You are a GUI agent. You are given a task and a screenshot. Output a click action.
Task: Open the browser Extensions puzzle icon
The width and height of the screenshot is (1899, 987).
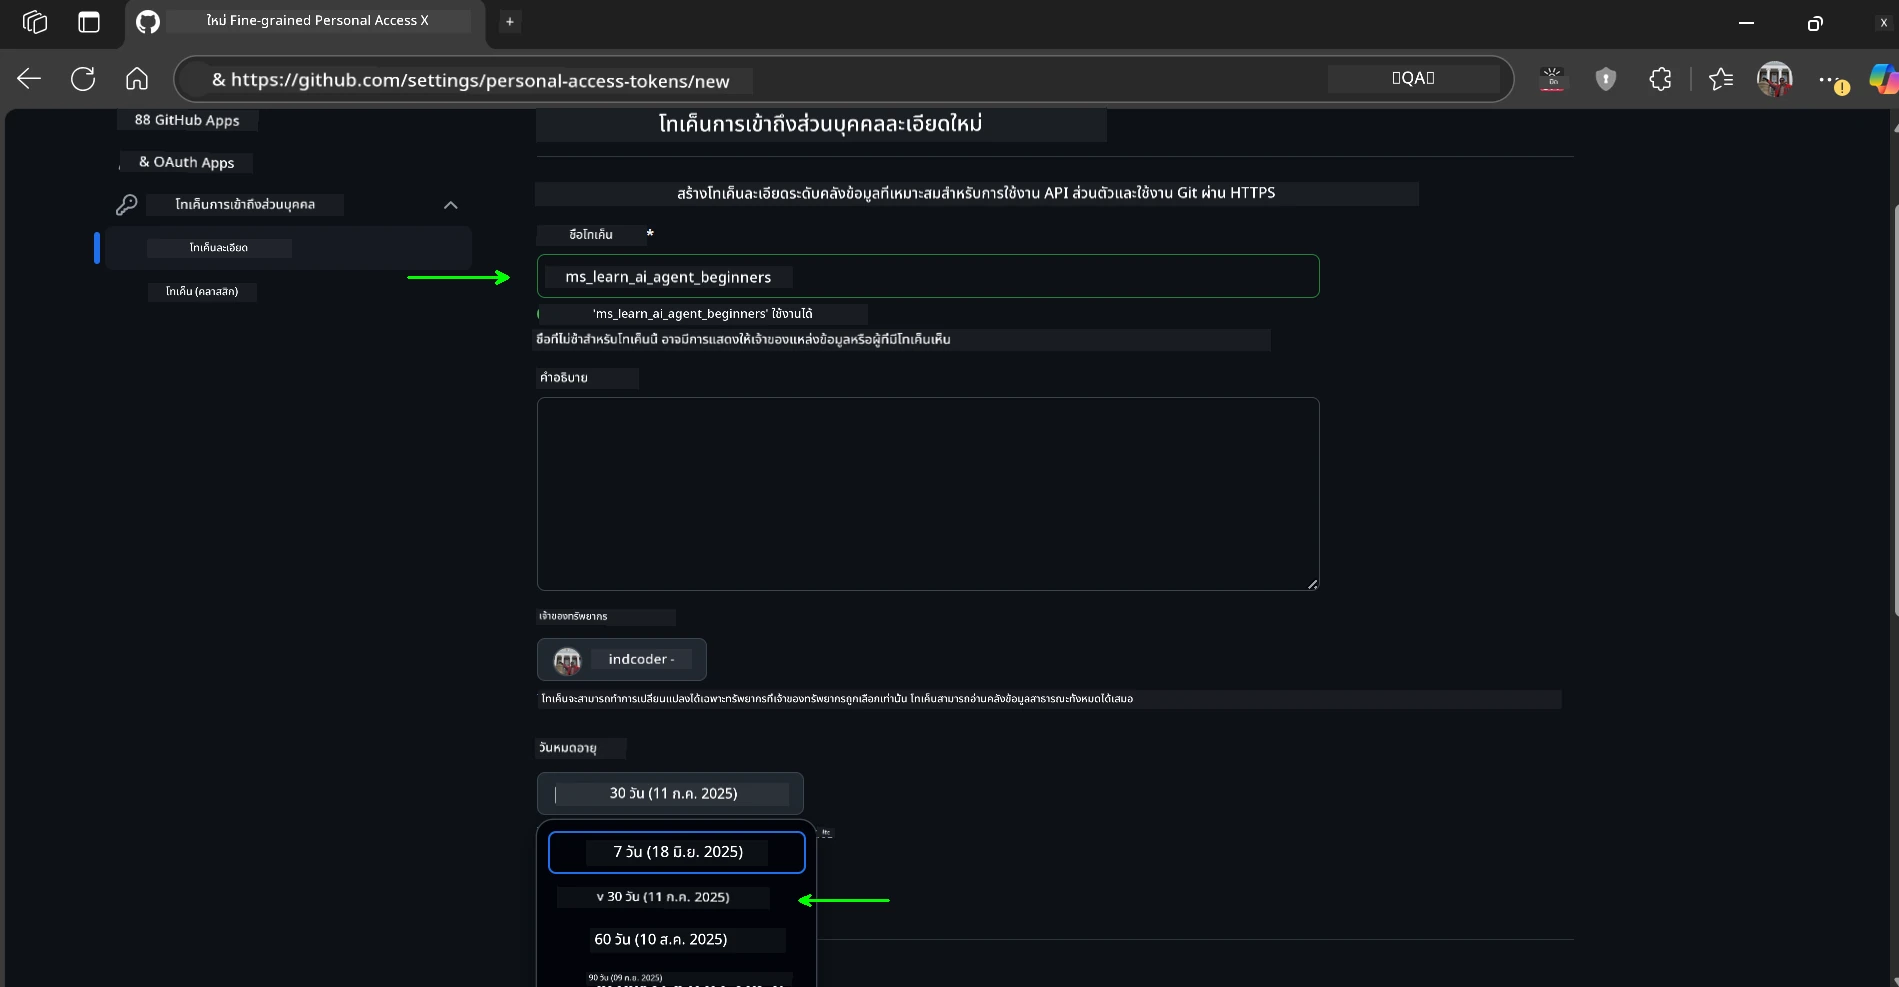pyautogui.click(x=1660, y=79)
